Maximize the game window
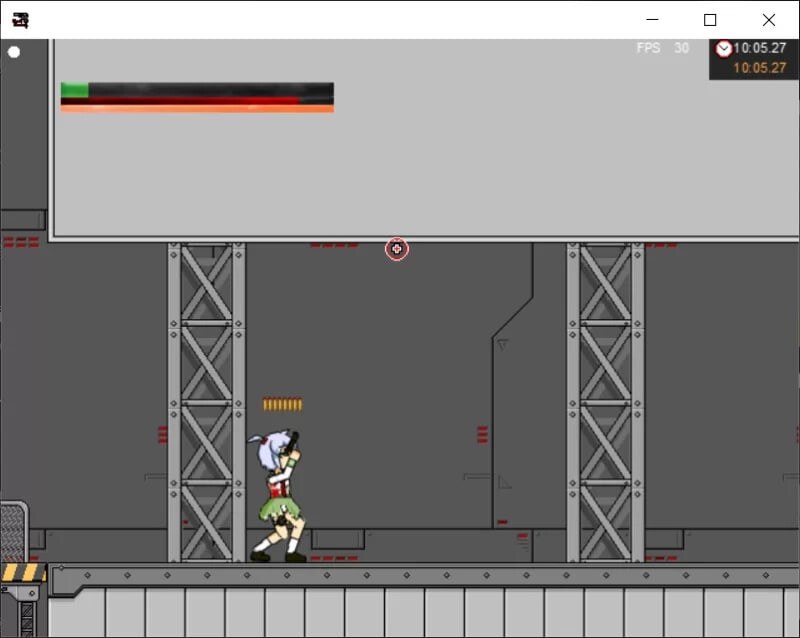Image resolution: width=800 pixels, height=638 pixels. coord(710,20)
